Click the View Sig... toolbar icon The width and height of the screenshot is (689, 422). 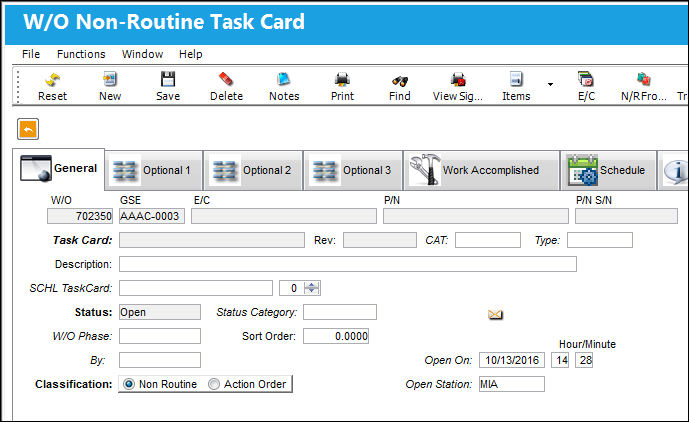click(x=458, y=80)
